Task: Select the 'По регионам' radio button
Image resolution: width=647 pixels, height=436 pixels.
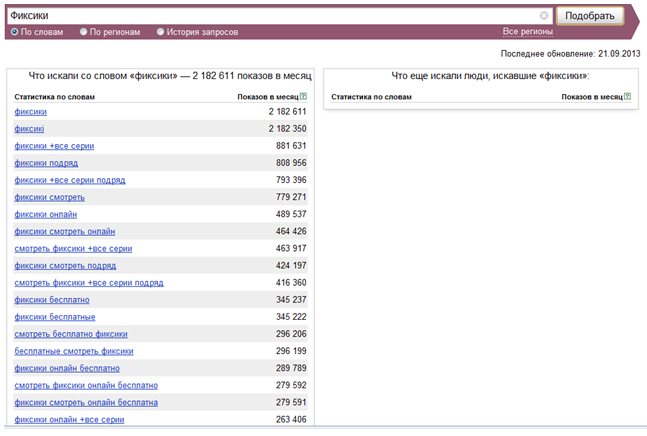Action: [83, 32]
